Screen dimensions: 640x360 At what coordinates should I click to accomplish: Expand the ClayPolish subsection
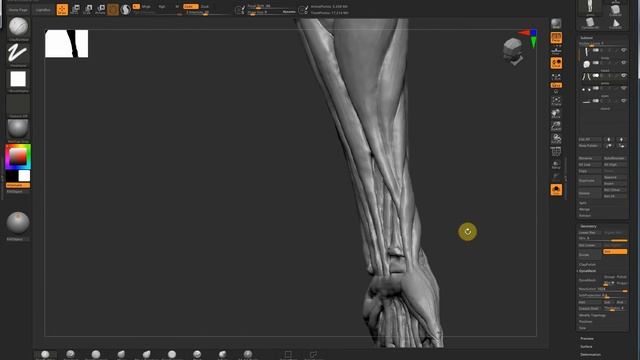click(587, 264)
